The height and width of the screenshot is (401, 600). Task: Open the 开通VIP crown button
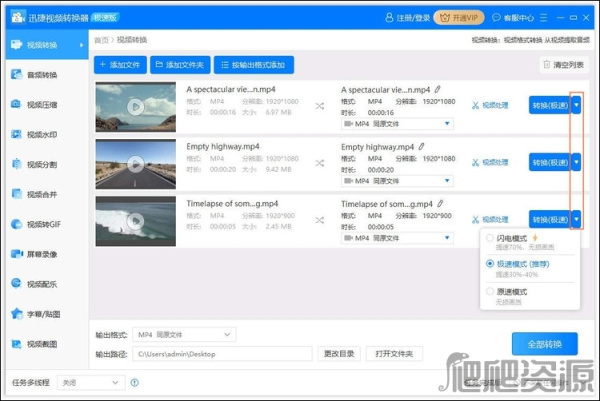click(x=459, y=18)
